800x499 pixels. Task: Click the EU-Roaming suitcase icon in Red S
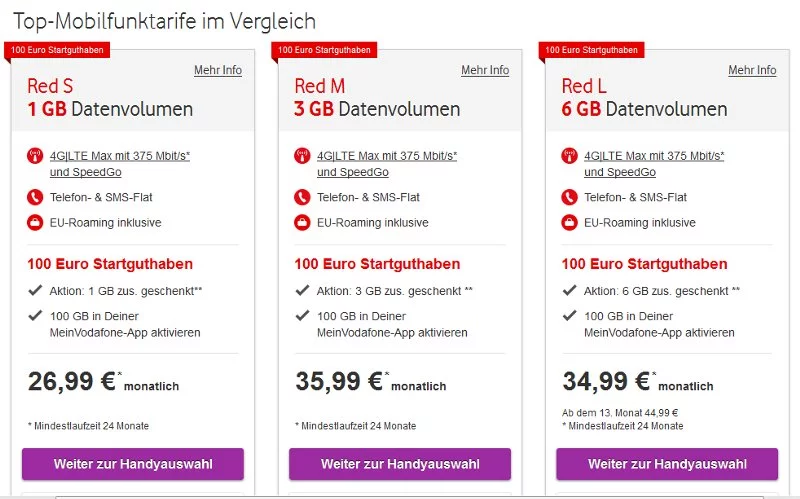click(x=35, y=223)
